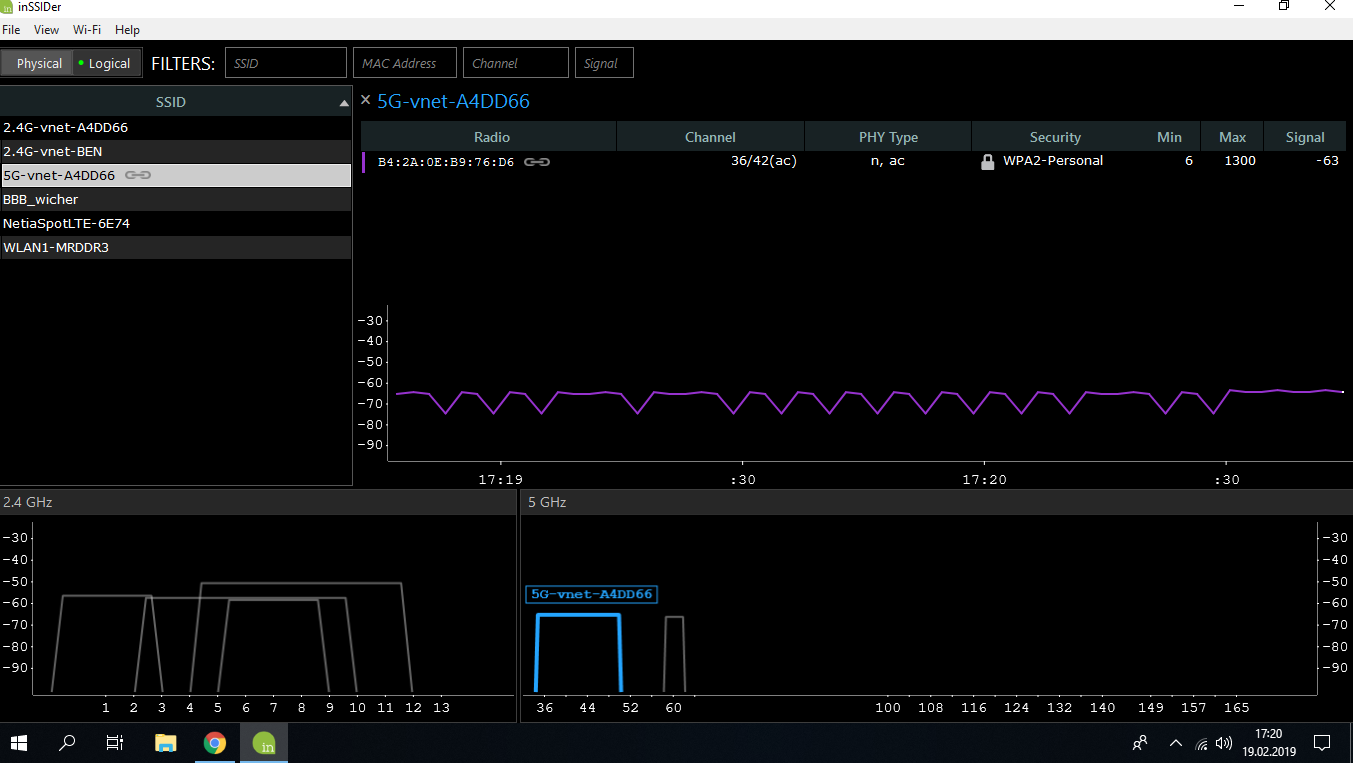Click the Max column header
Viewport: 1353px width, 763px height.
click(1232, 137)
